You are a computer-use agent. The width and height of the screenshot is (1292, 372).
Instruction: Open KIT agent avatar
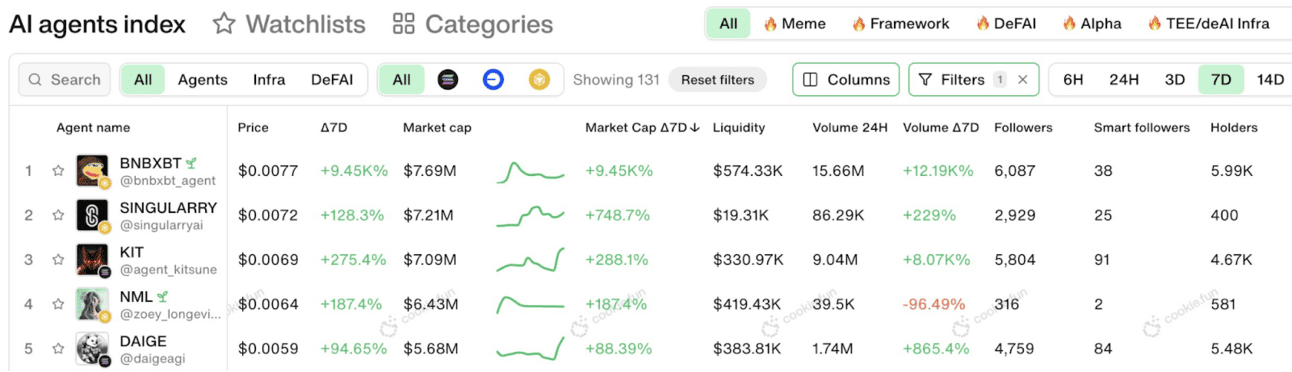coord(92,260)
